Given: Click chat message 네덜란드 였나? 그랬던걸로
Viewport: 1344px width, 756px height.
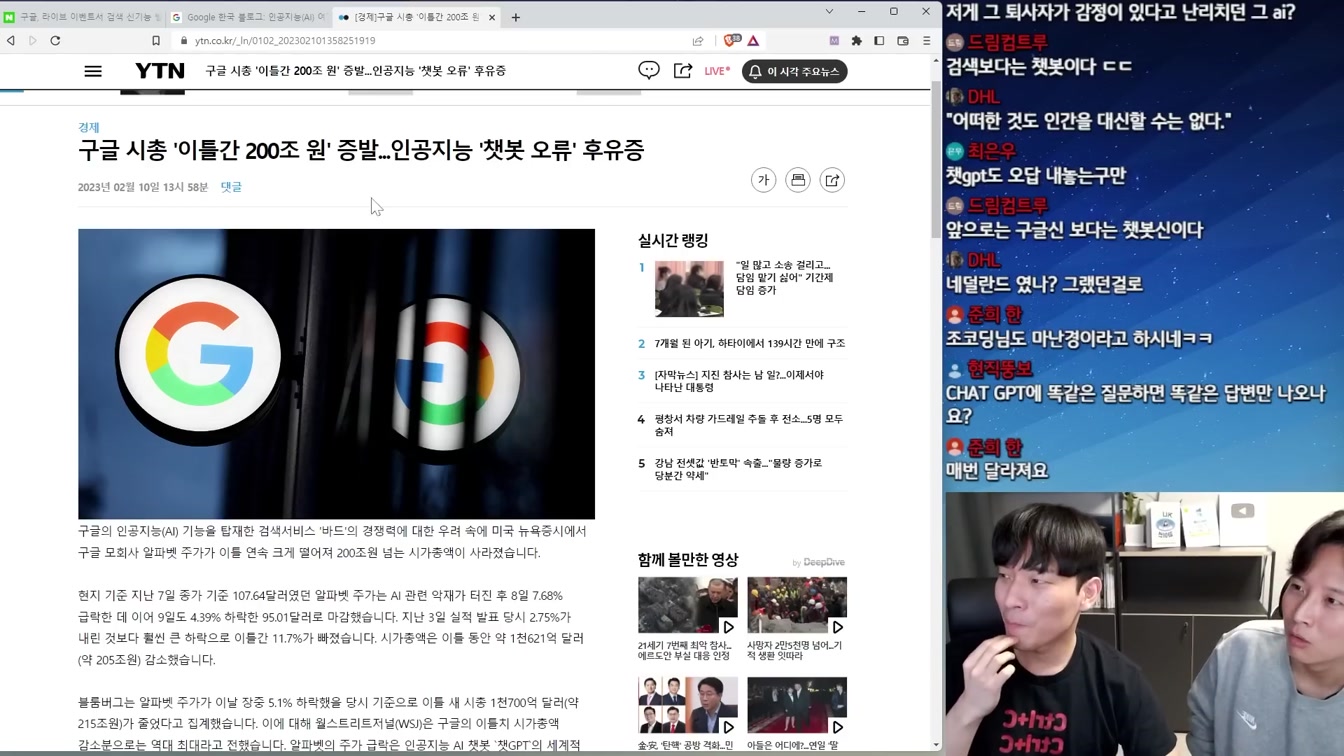Looking at the screenshot, I should click(1044, 285).
